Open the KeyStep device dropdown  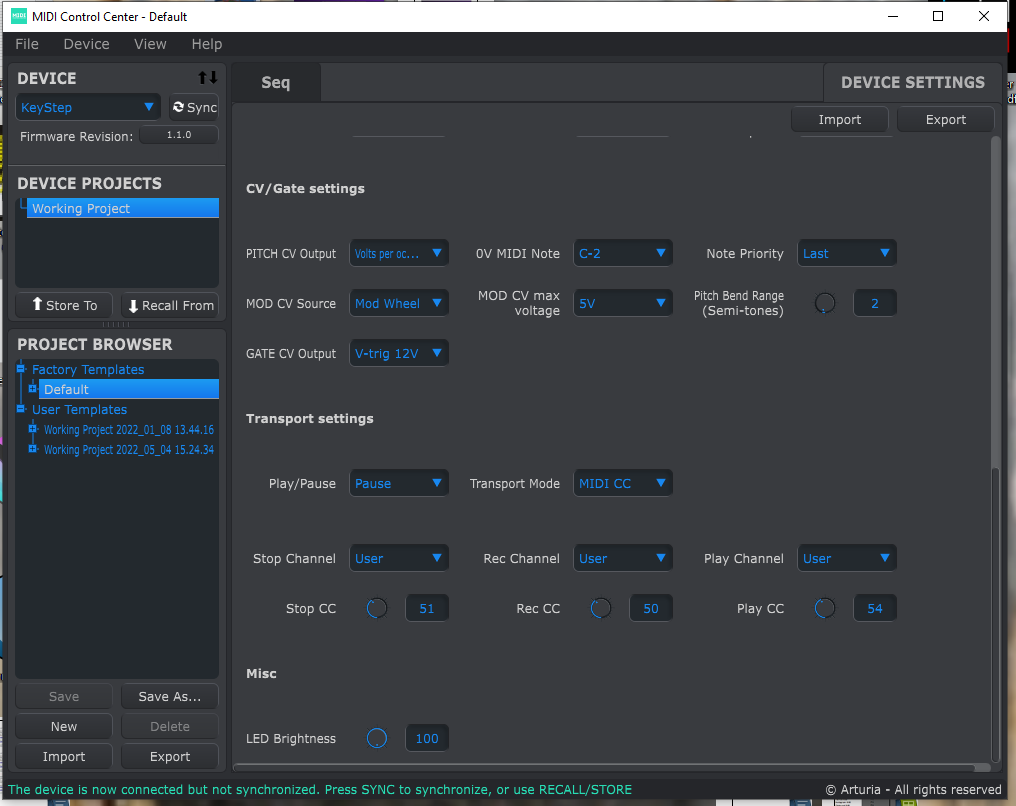87,108
